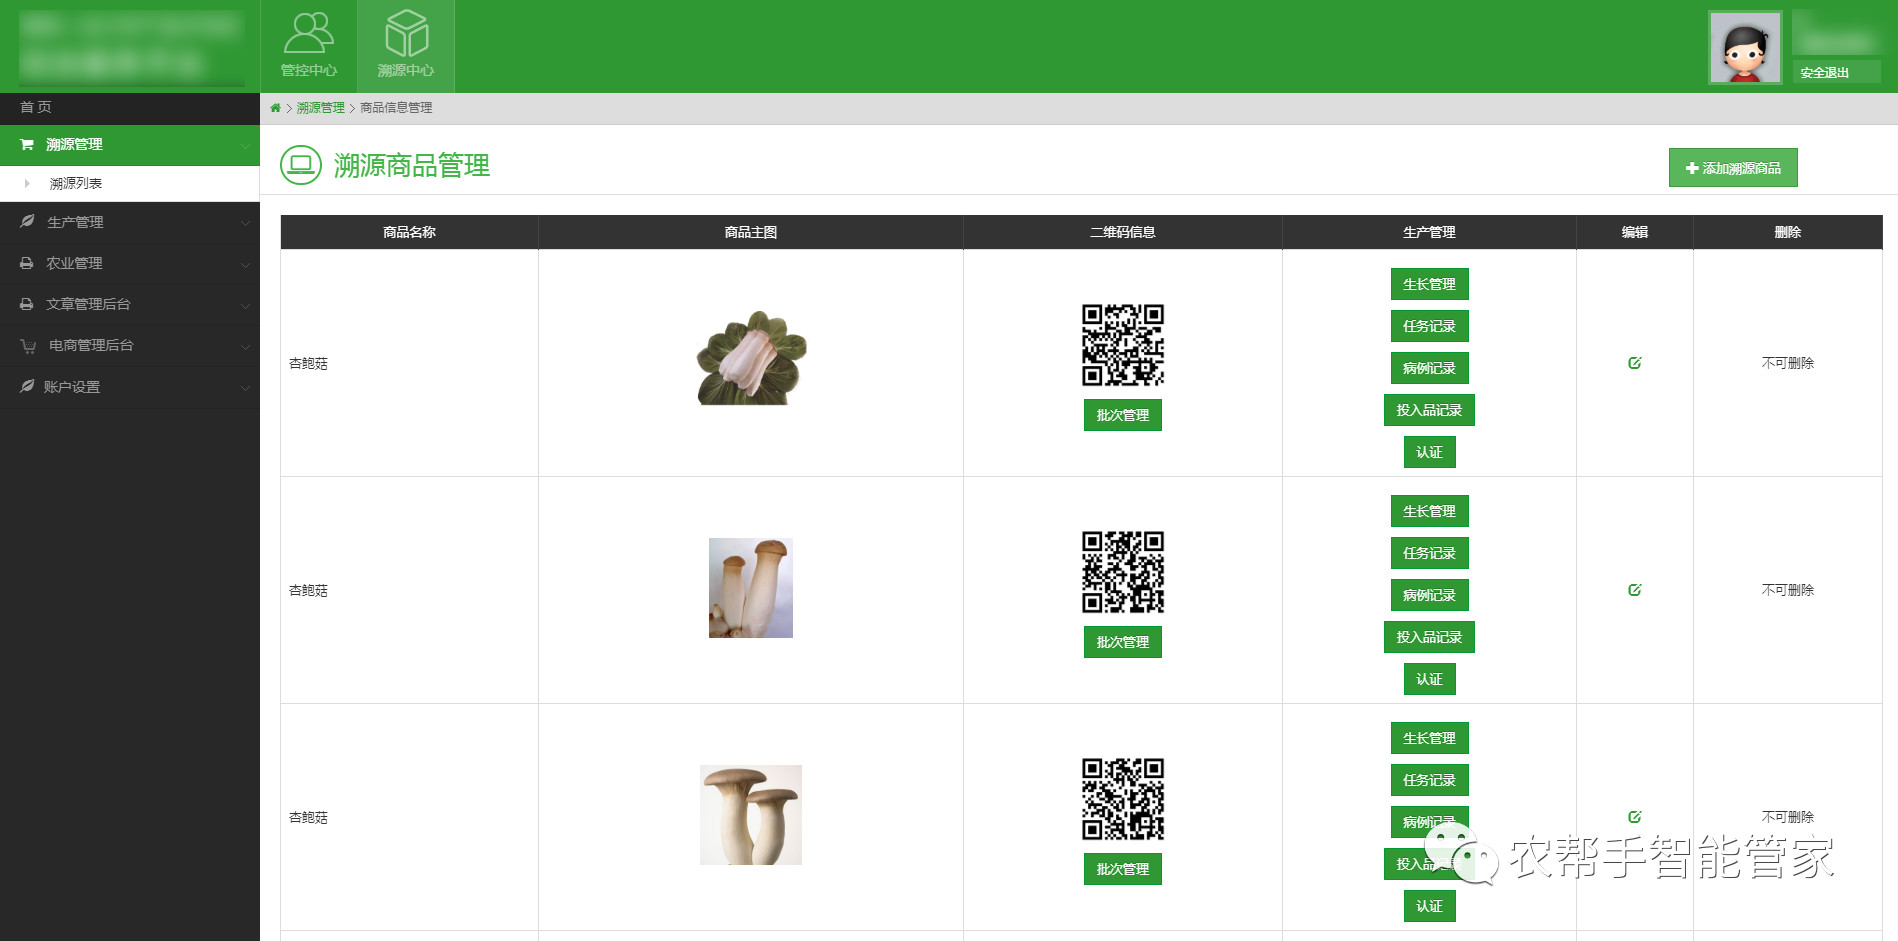Click 病例记录 in the second row
This screenshot has height=941, width=1898.
[x=1429, y=595]
